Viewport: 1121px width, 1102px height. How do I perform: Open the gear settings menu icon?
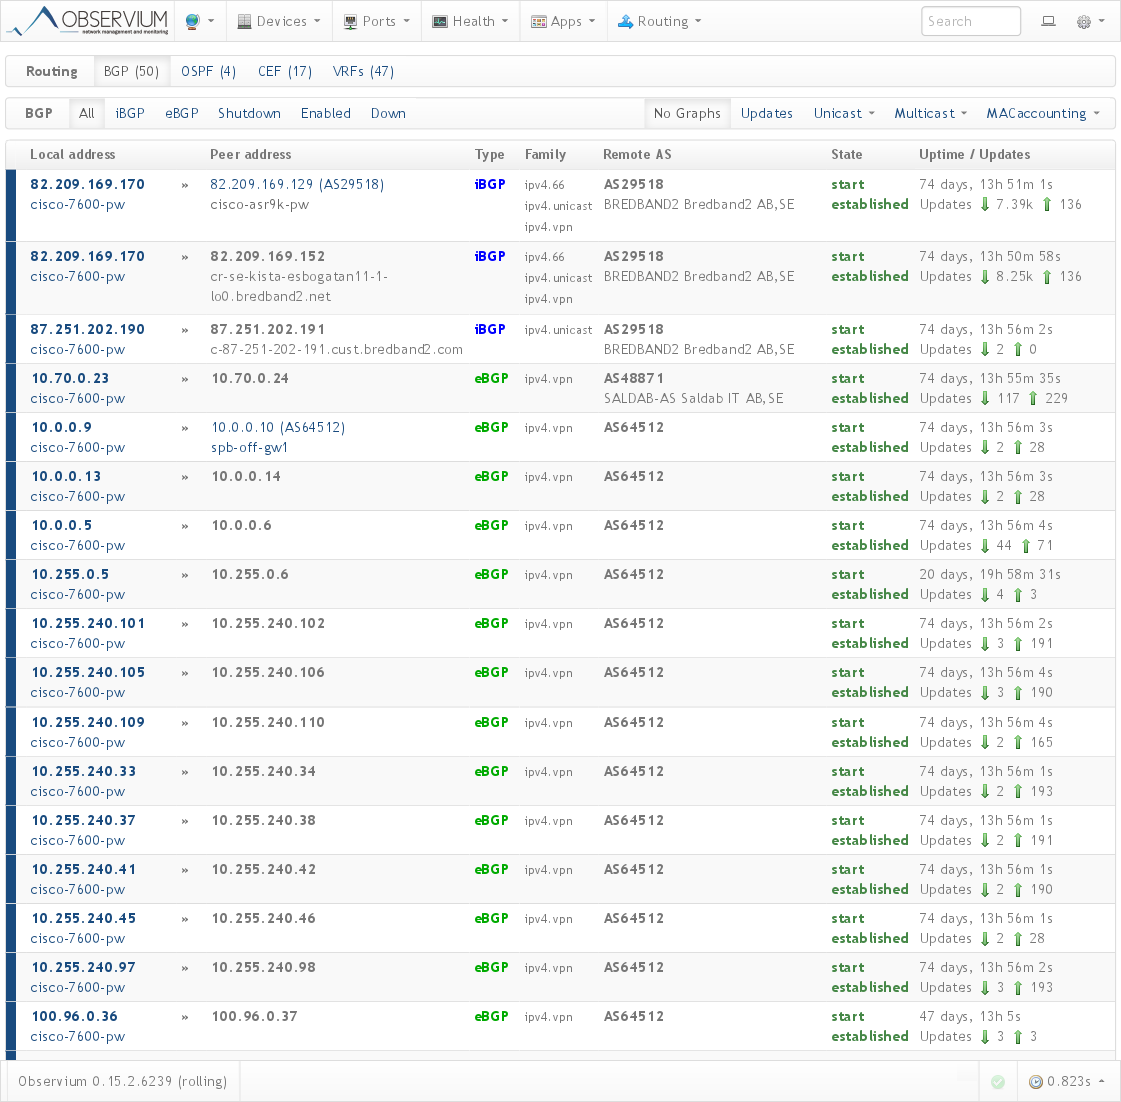click(1084, 21)
